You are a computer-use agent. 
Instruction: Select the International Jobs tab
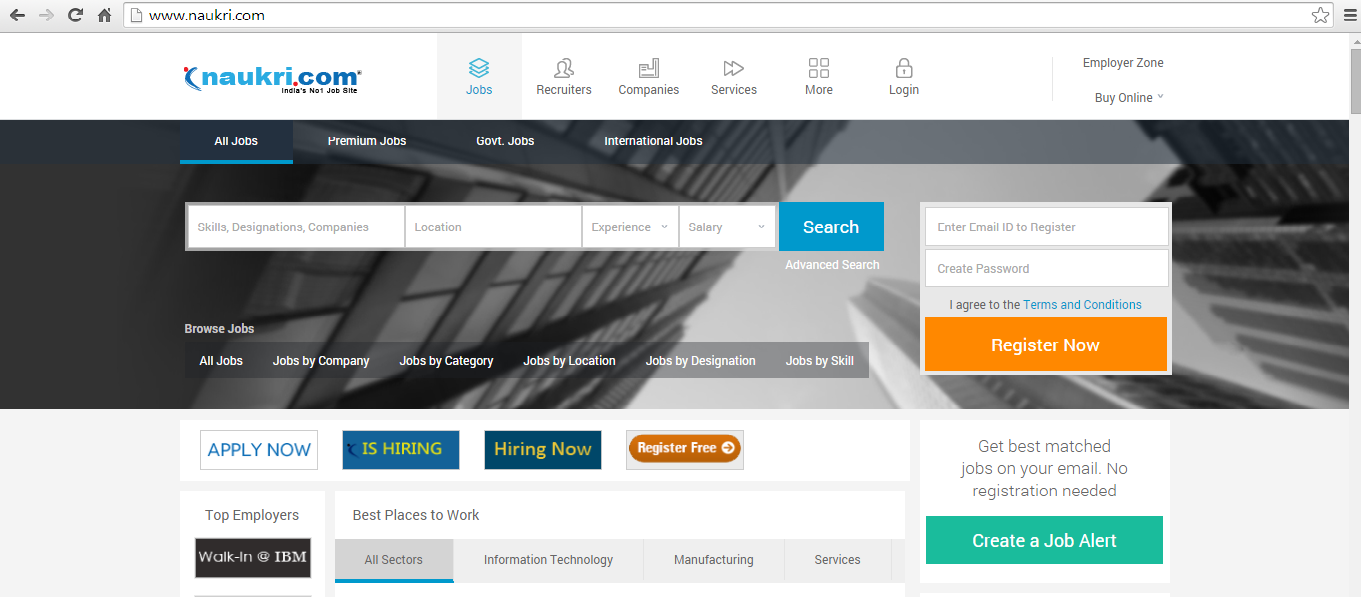pos(653,141)
